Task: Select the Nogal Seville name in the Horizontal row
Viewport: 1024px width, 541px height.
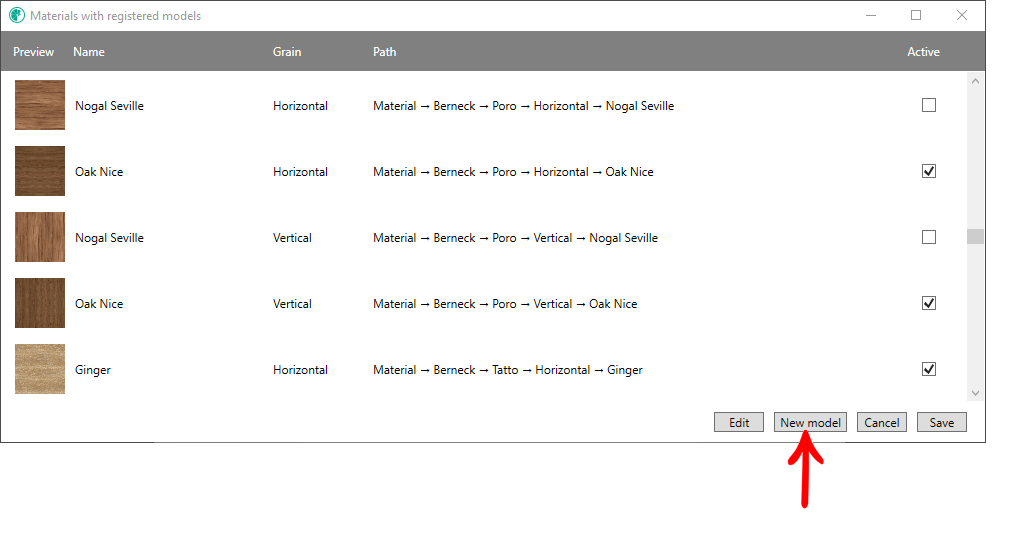Action: tap(109, 106)
